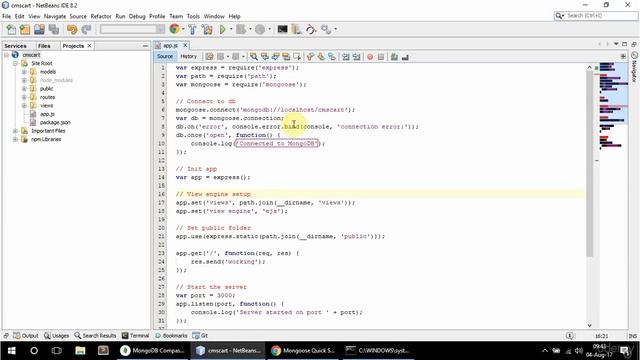Switch to the Files tab
The height and width of the screenshot is (360, 640).
(x=44, y=46)
